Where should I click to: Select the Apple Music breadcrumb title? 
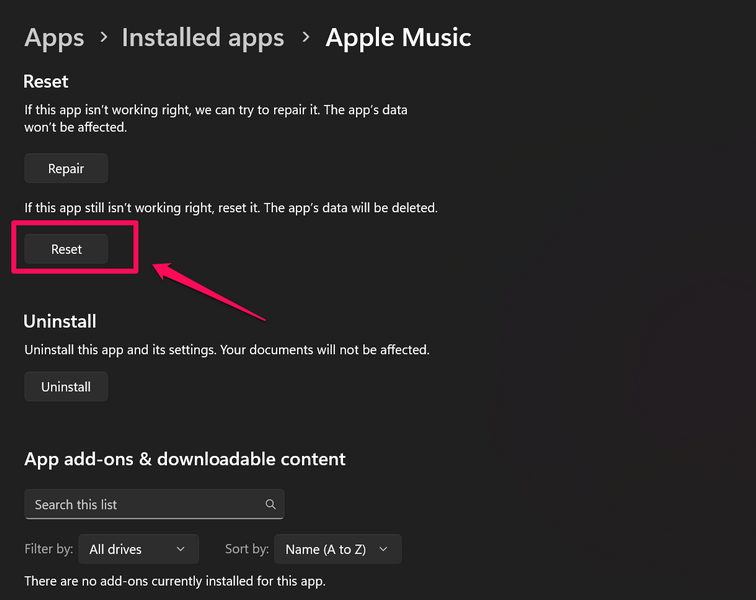click(x=398, y=38)
